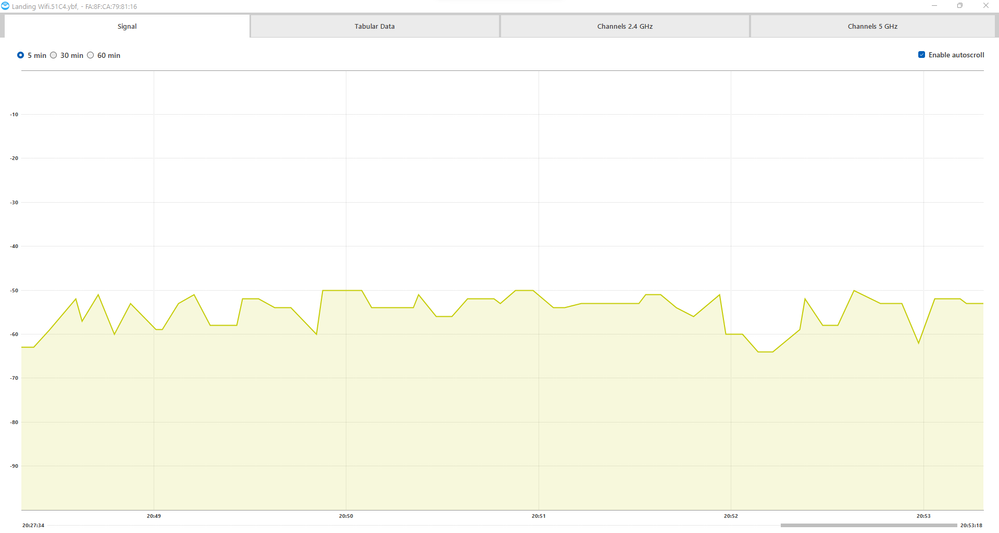The width and height of the screenshot is (999, 533).
Task: Click the 20:27:34 start time label
Action: point(33,525)
